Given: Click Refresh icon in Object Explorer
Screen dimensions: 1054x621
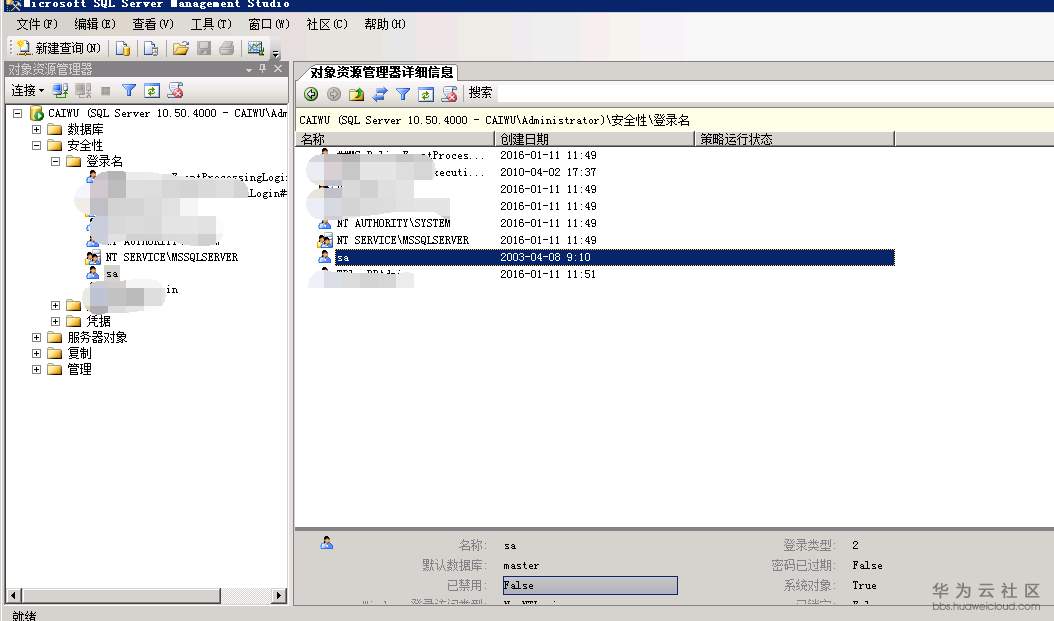Looking at the screenshot, I should [x=152, y=90].
